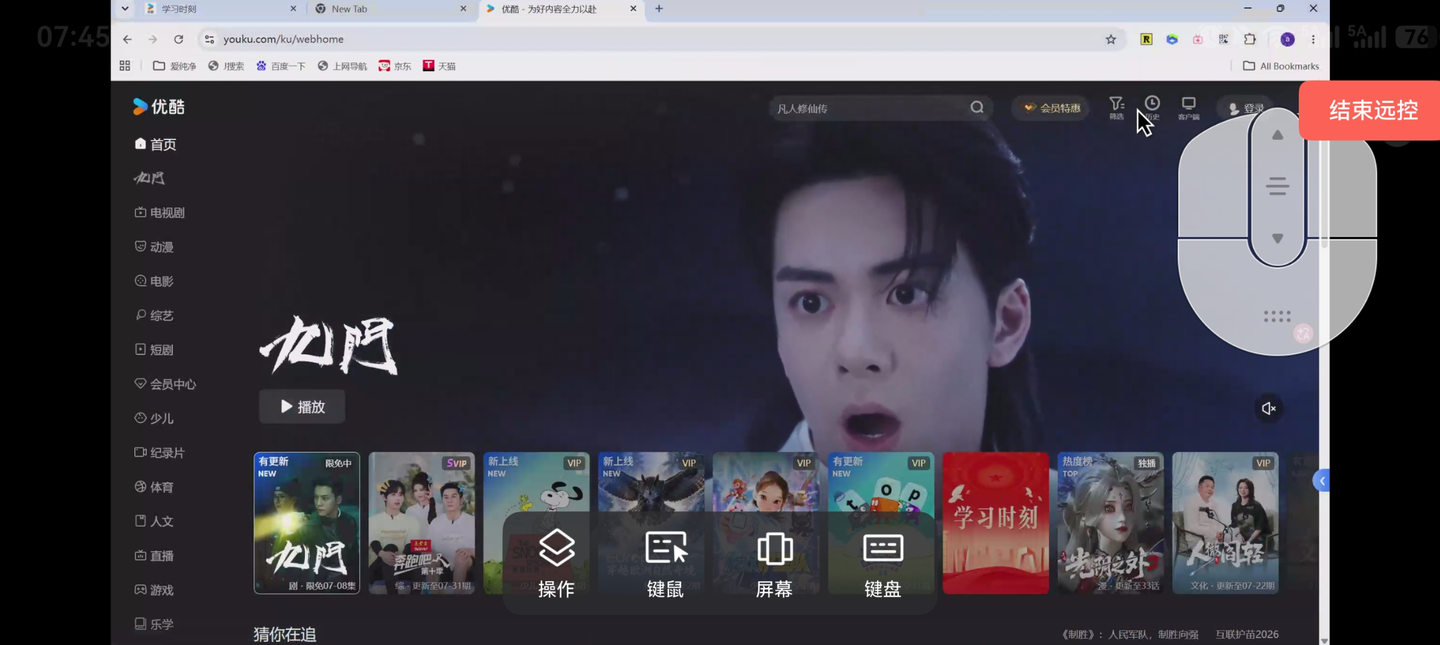This screenshot has width=1440, height=645.
Task: Select the 九門 thumbnail card
Action: (307, 523)
